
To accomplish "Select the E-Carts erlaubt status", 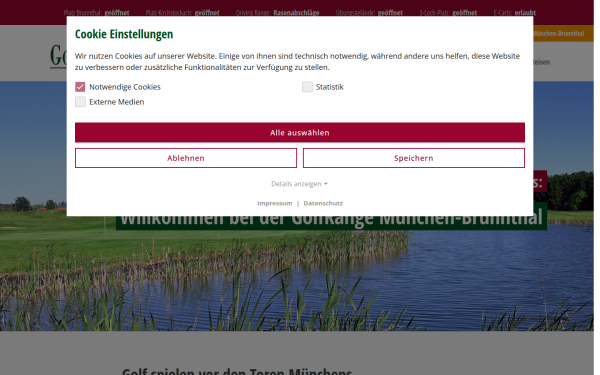I will point(515,13).
